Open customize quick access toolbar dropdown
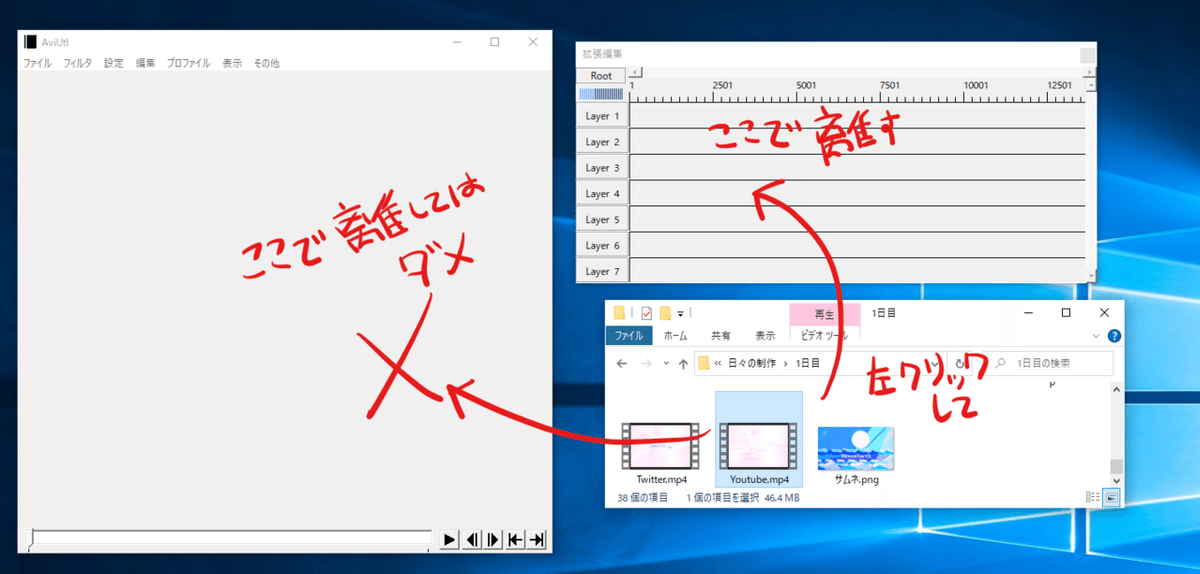 (x=680, y=313)
